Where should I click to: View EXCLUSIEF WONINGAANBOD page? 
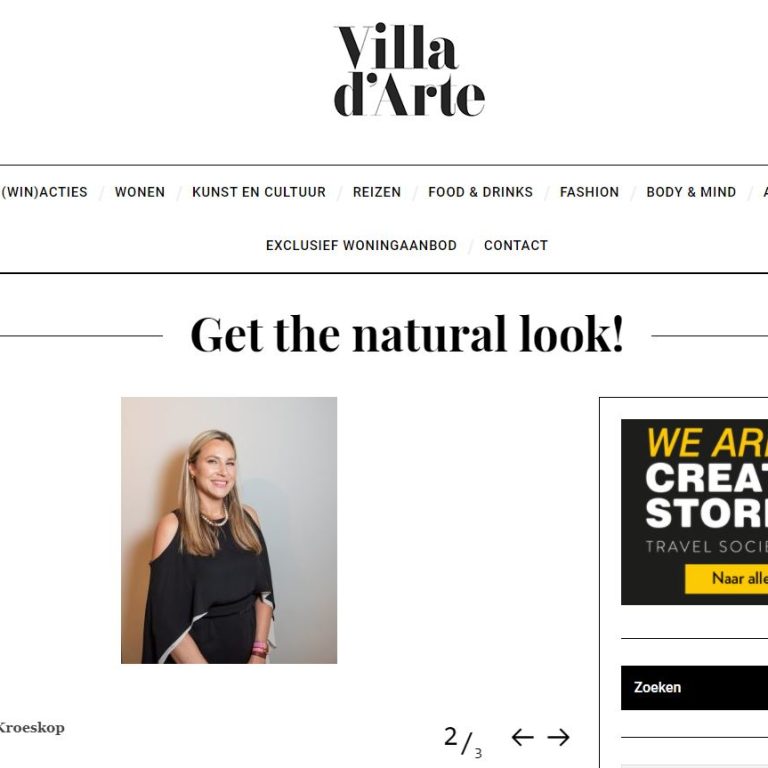click(x=361, y=245)
